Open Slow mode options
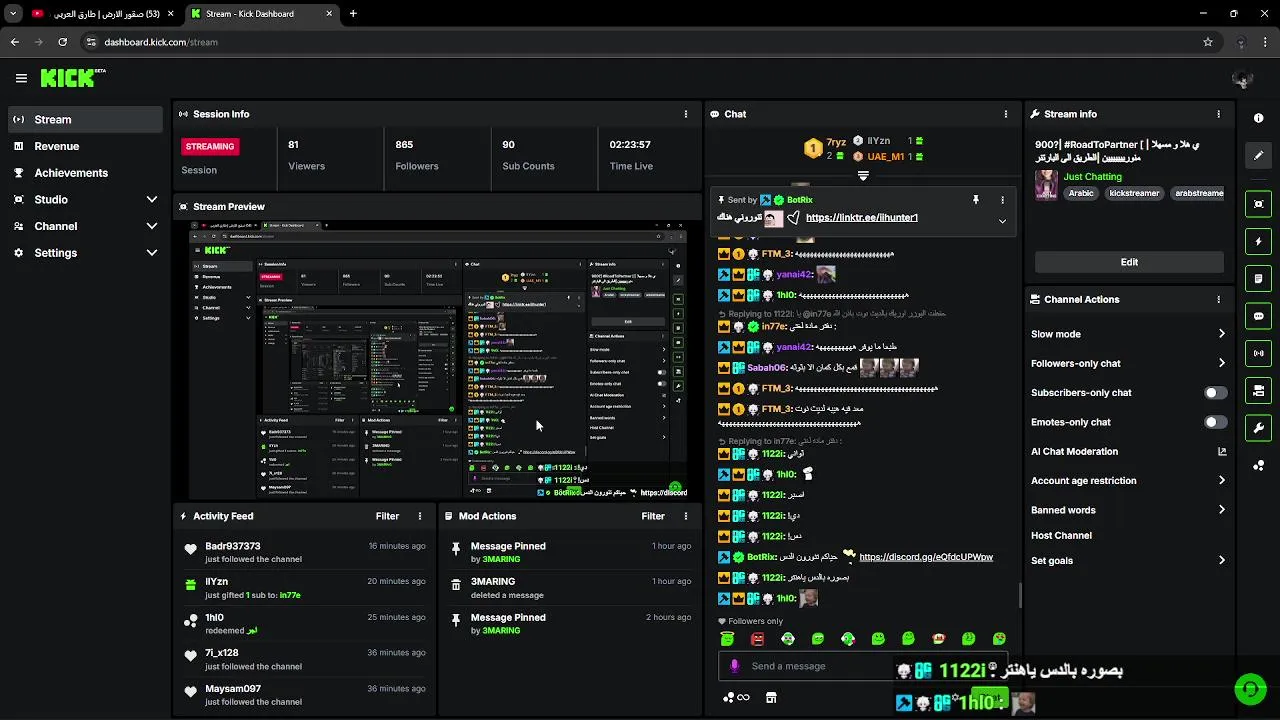 click(1128, 334)
